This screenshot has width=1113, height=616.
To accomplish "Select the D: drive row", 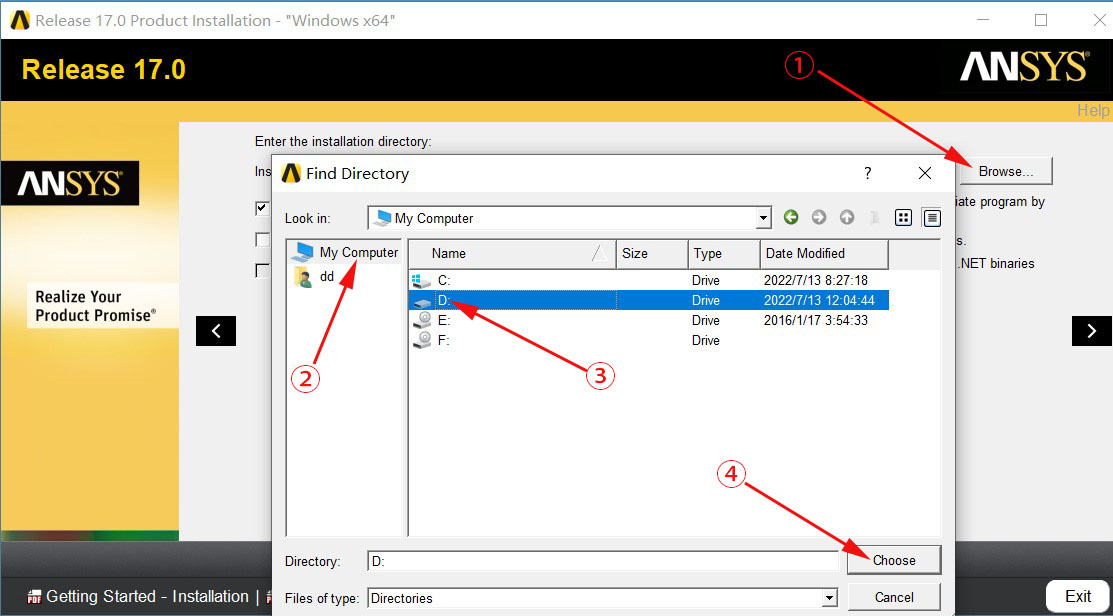I will pyautogui.click(x=649, y=300).
